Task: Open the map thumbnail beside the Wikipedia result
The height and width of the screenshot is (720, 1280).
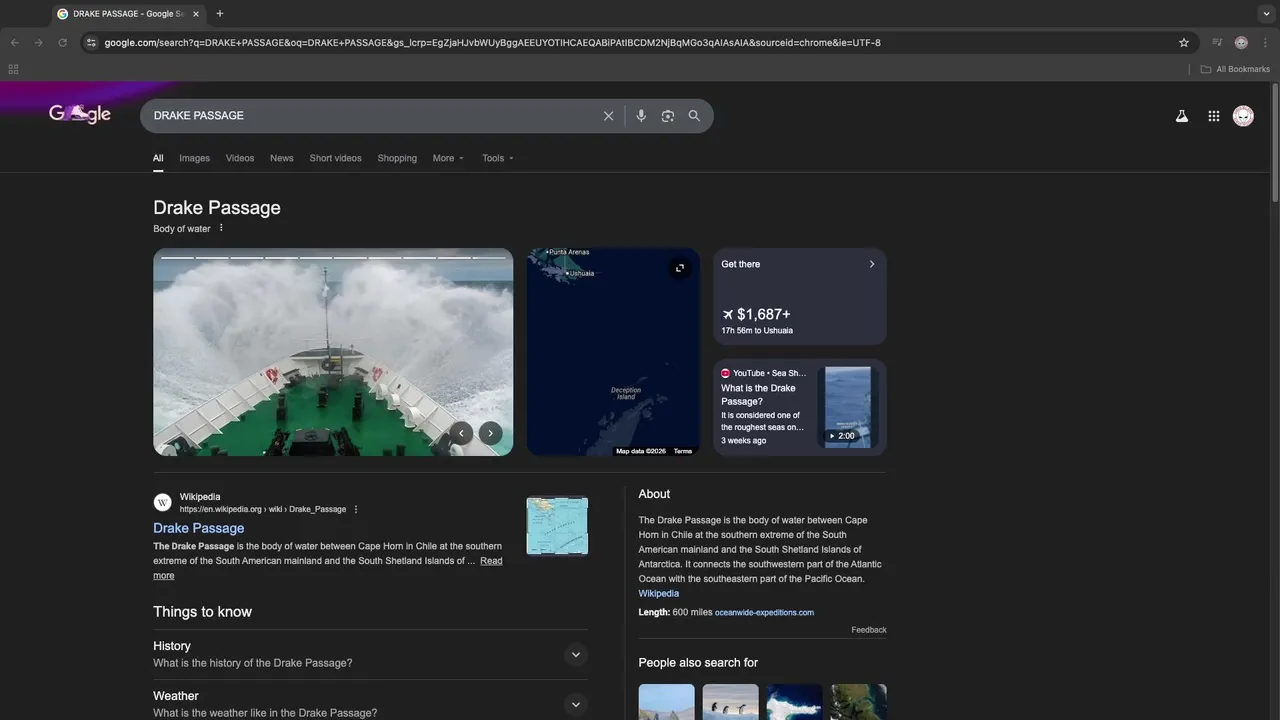Action: (557, 526)
